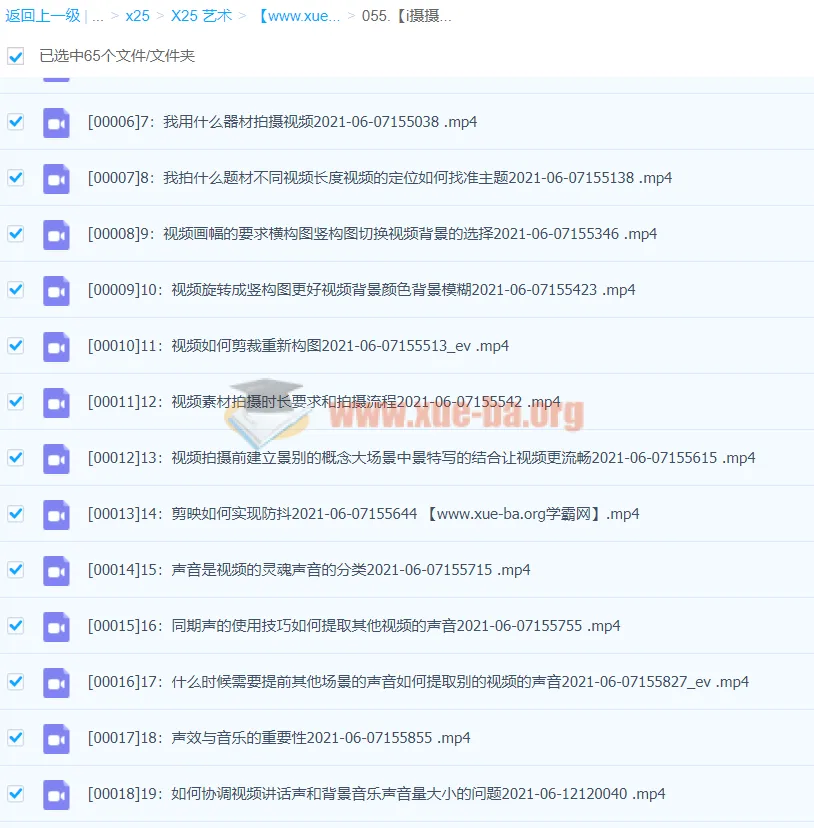Click the video icon for the last row [00018]19
Screen dimensions: 814x828
56,793
